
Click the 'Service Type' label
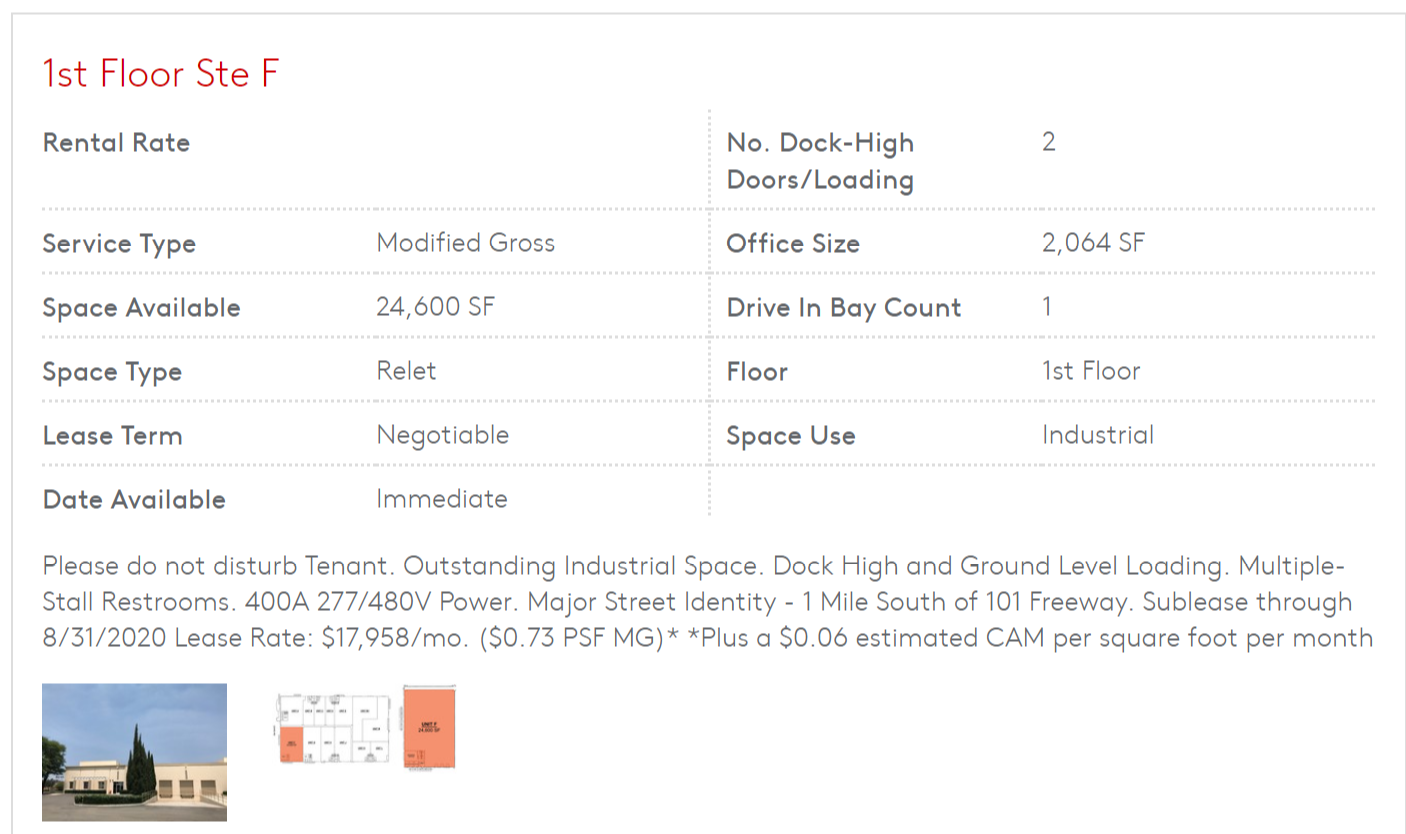coord(119,244)
